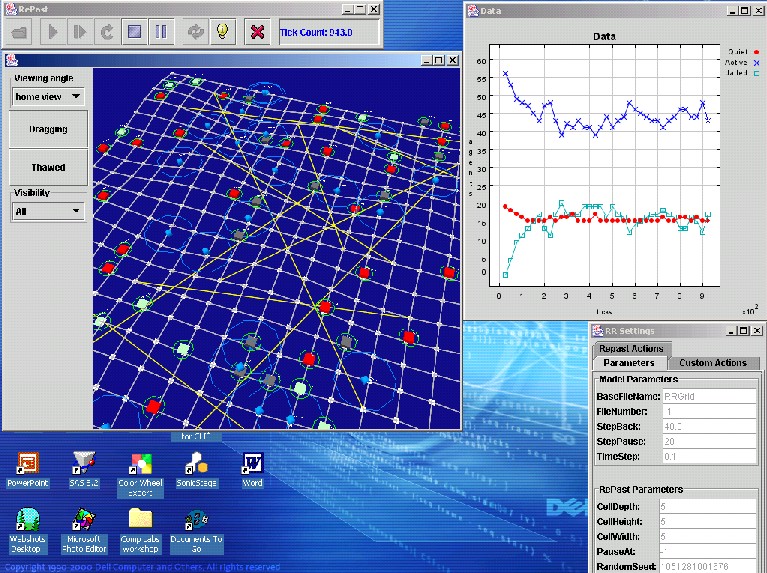The height and width of the screenshot is (573, 767).
Task: Pause the simulation
Action: pyautogui.click(x=161, y=32)
